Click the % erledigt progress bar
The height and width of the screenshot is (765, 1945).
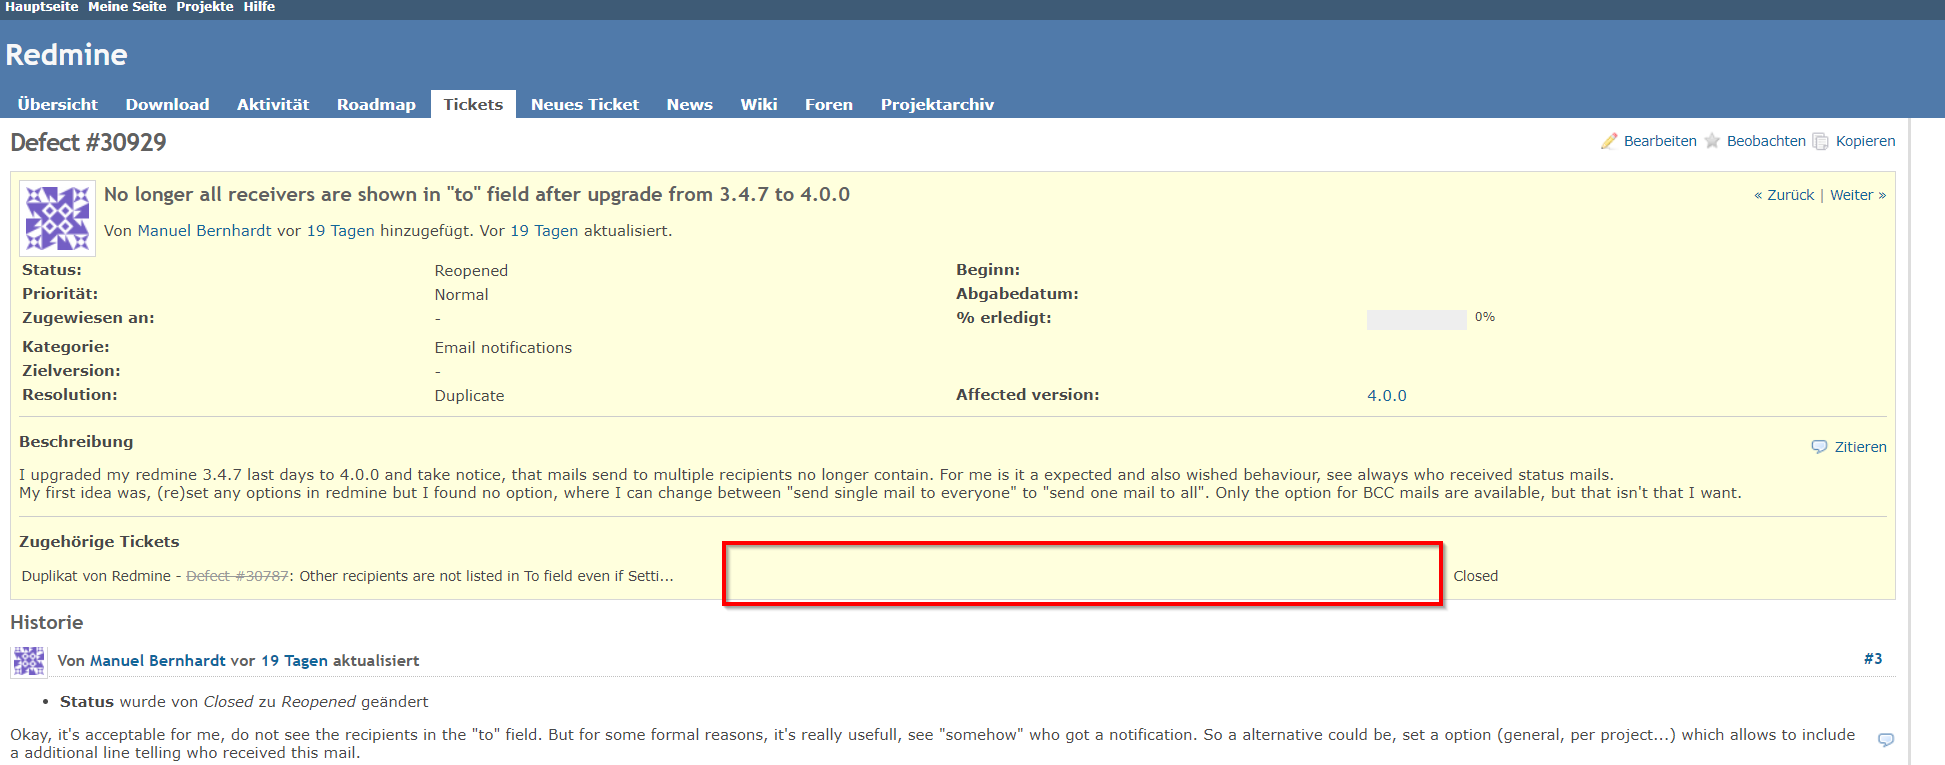(1416, 319)
